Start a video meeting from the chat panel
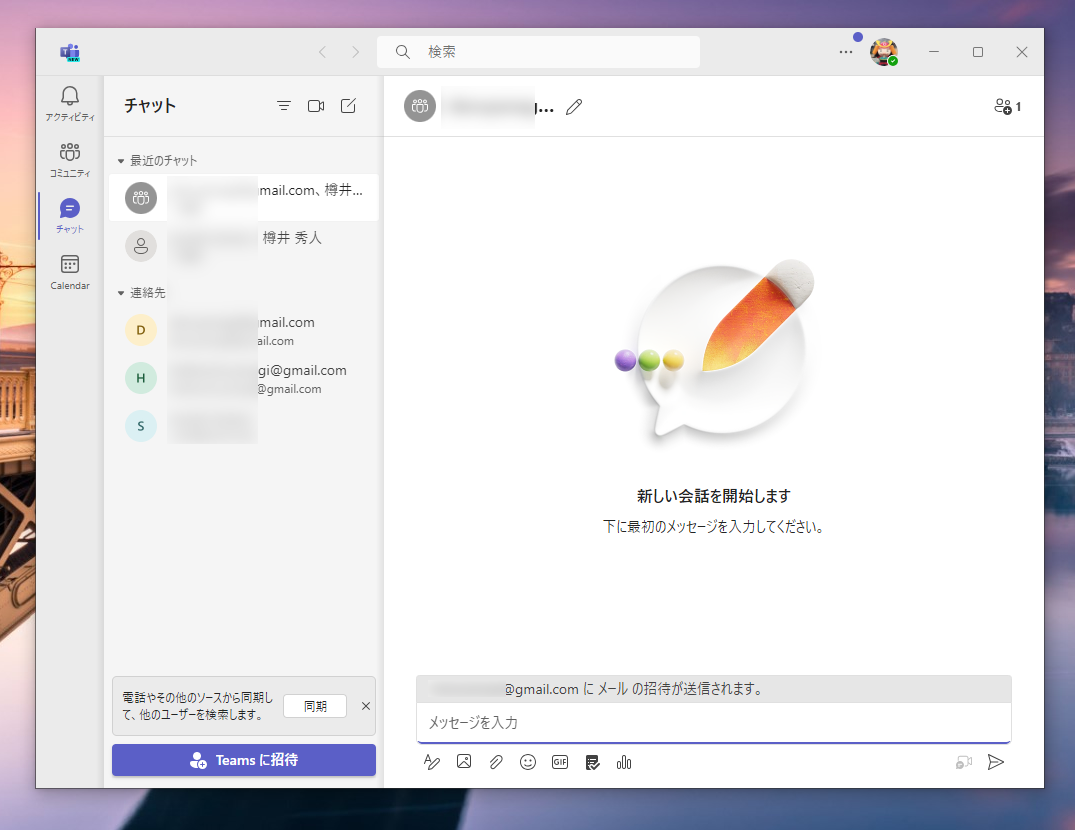Screen dimensions: 1075x830 tap(316, 105)
